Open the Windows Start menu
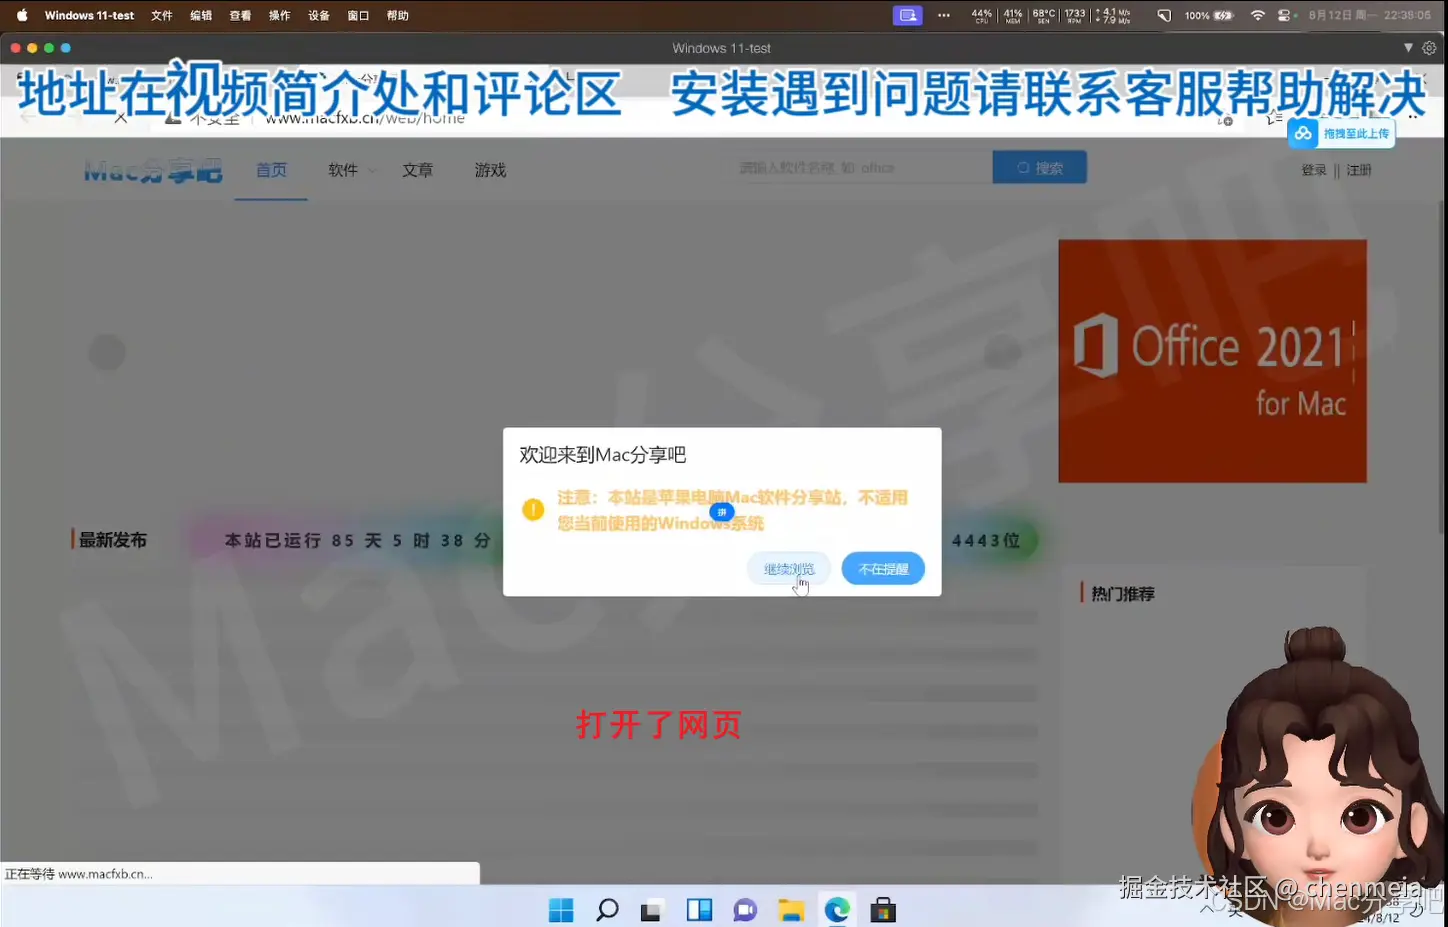The height and width of the screenshot is (927, 1448). click(x=561, y=909)
